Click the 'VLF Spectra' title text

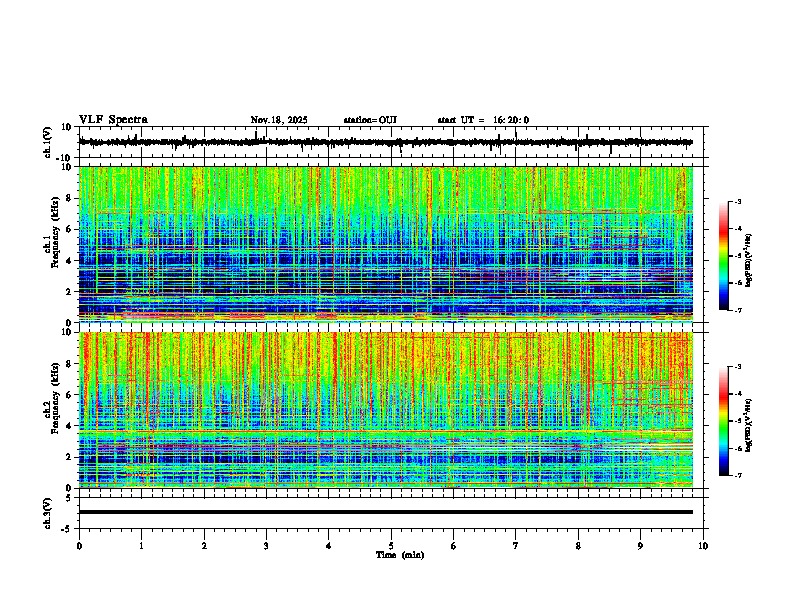pos(113,120)
